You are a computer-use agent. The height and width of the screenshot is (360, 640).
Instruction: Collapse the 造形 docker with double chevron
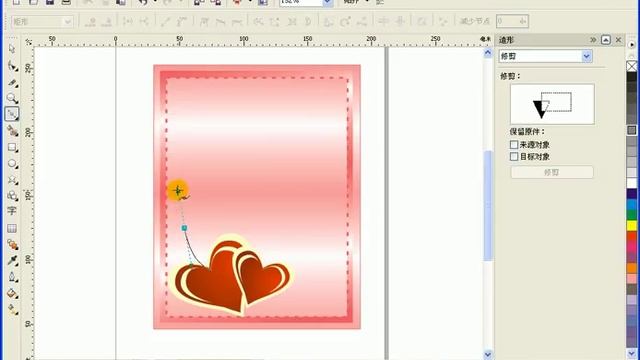point(593,40)
